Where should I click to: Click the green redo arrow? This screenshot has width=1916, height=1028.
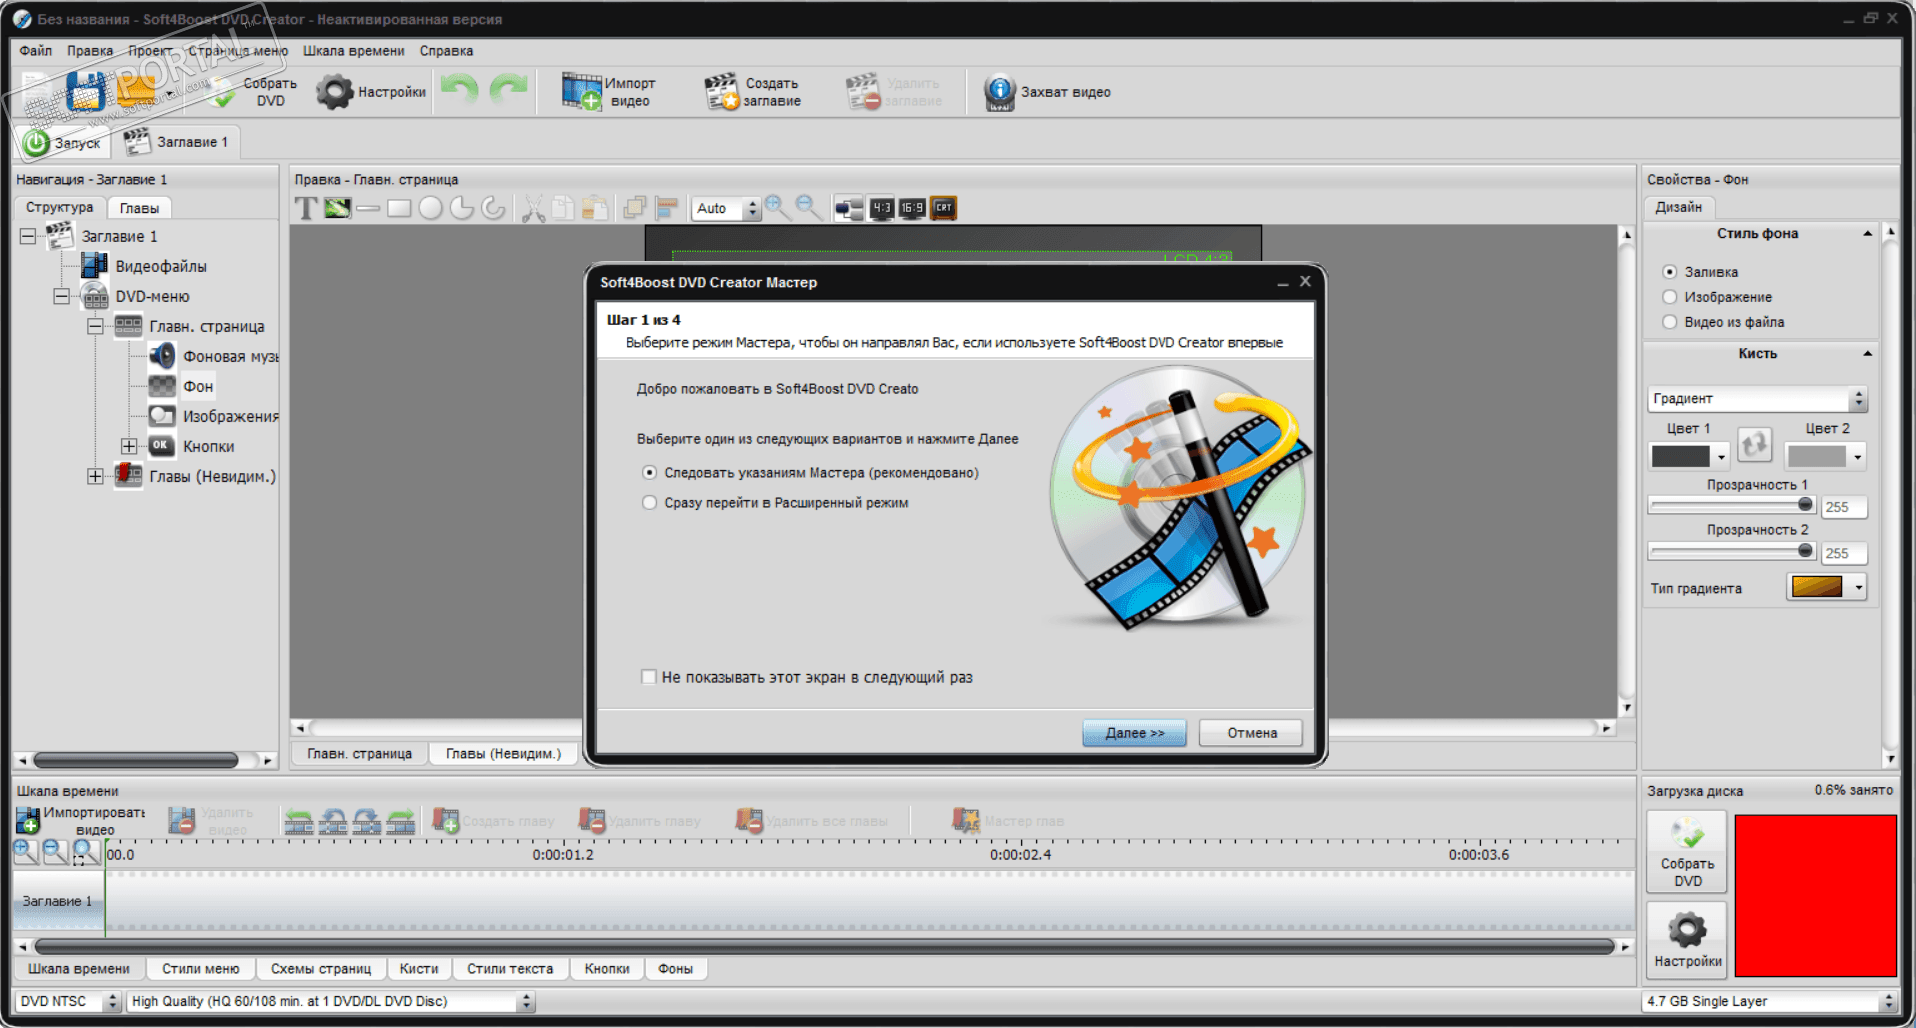point(509,90)
